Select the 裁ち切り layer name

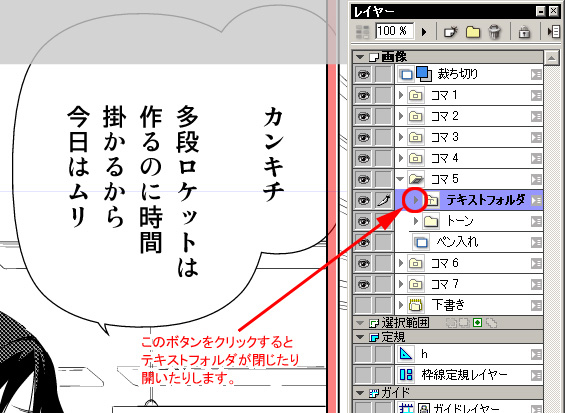[x=458, y=74]
